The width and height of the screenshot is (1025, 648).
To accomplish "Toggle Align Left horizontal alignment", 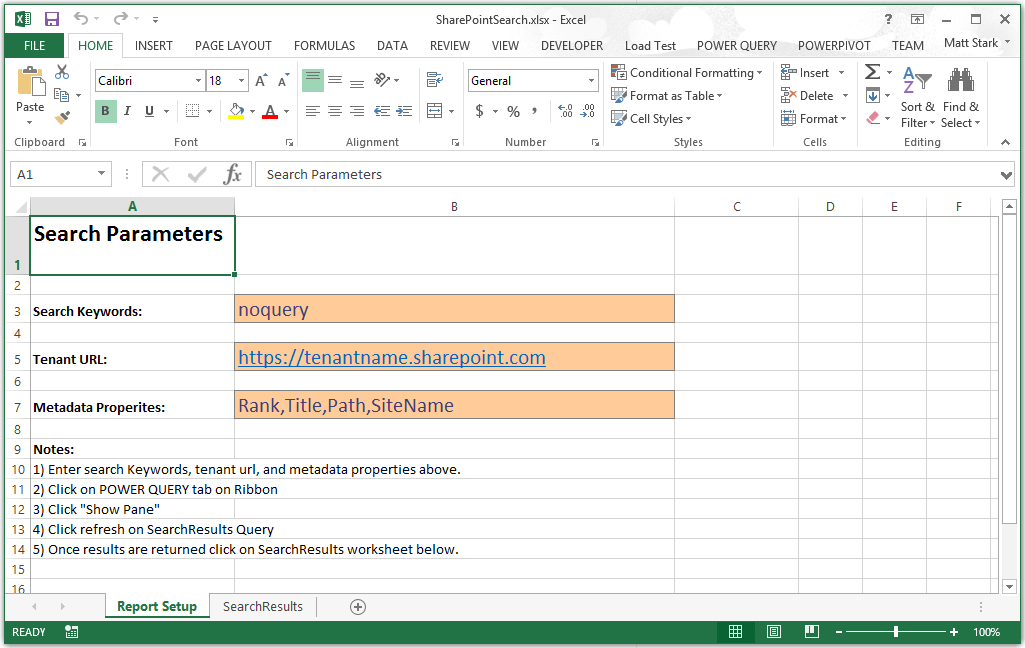I will [x=313, y=111].
